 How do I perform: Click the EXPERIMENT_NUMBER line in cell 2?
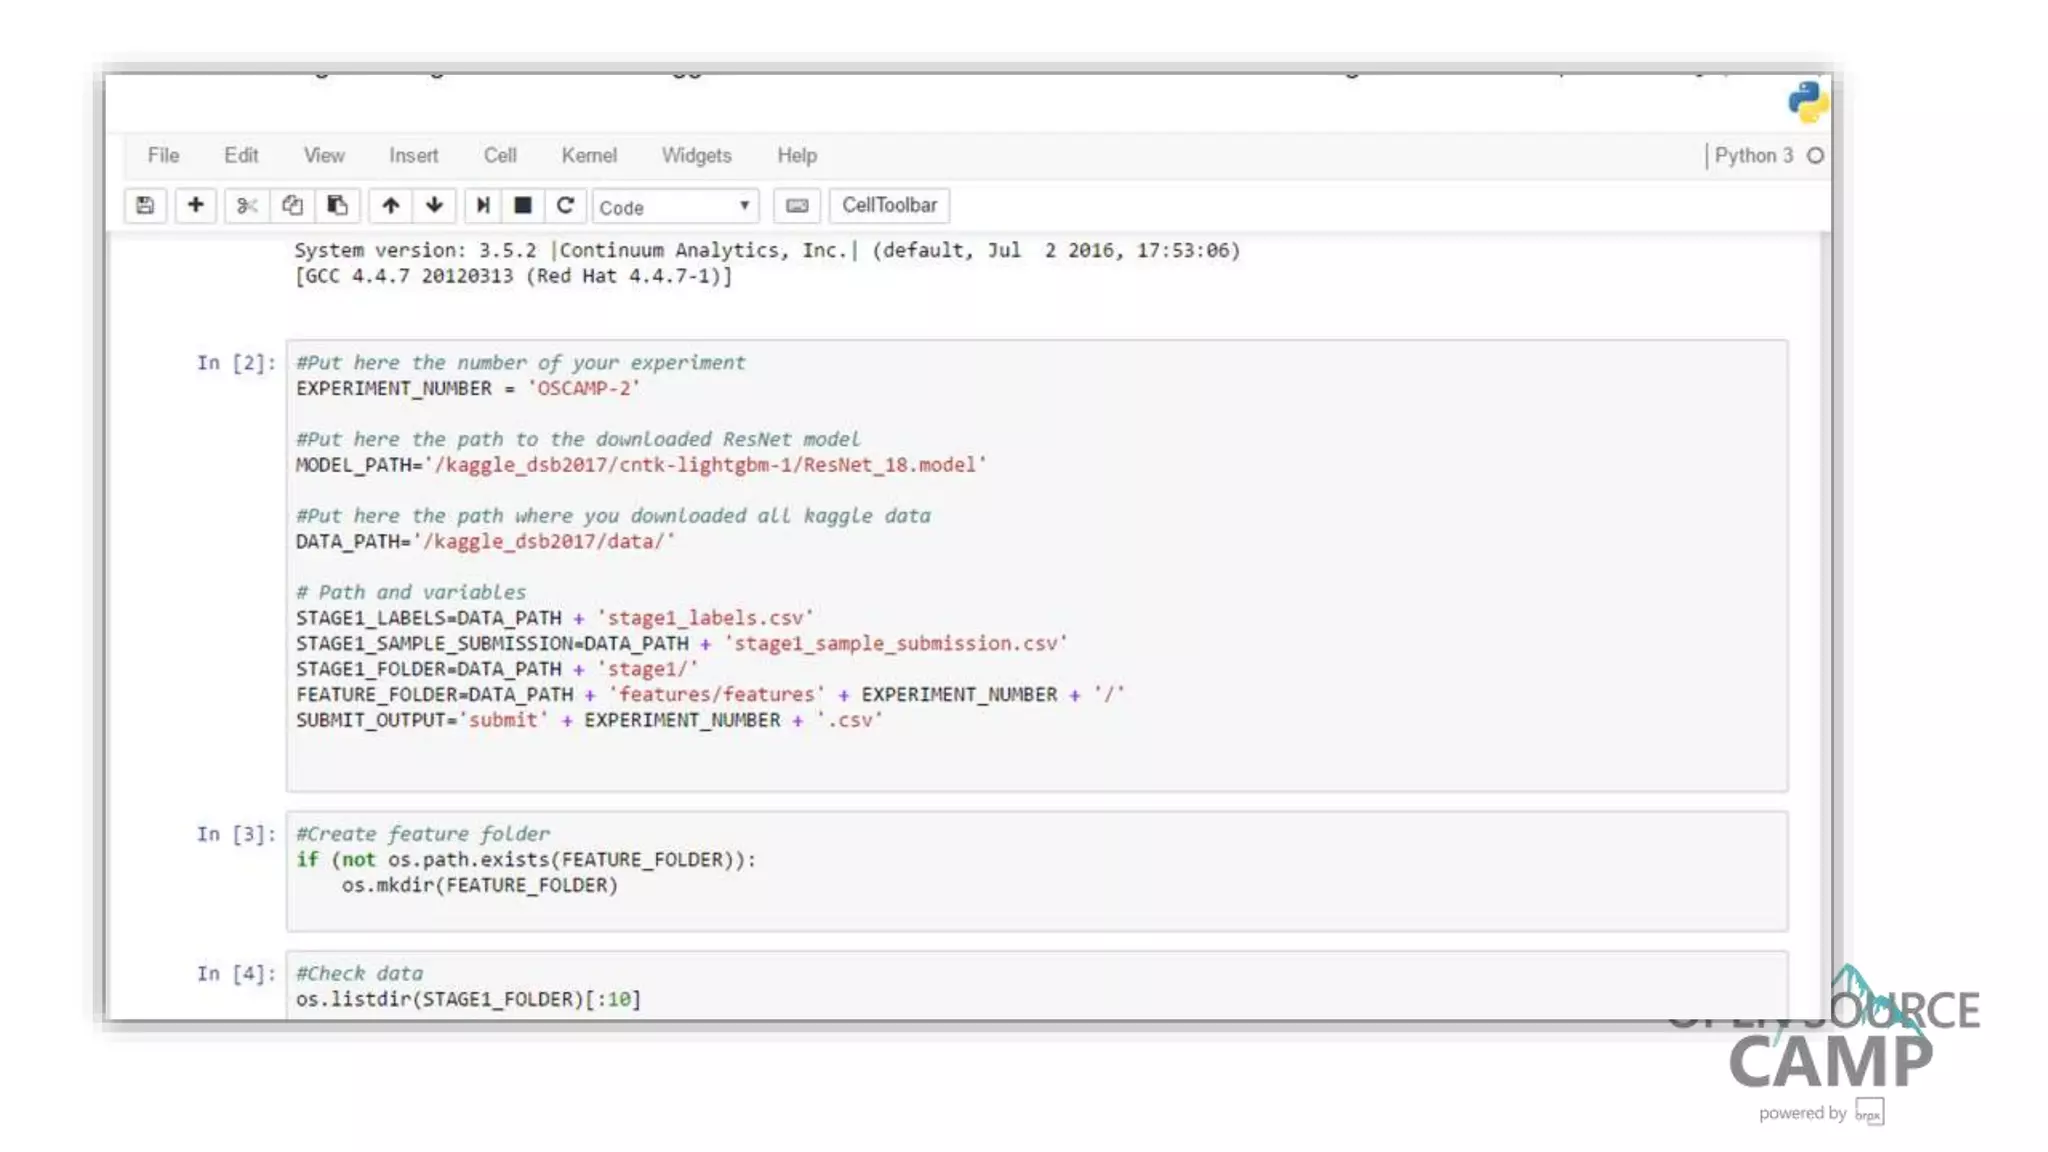(x=467, y=388)
